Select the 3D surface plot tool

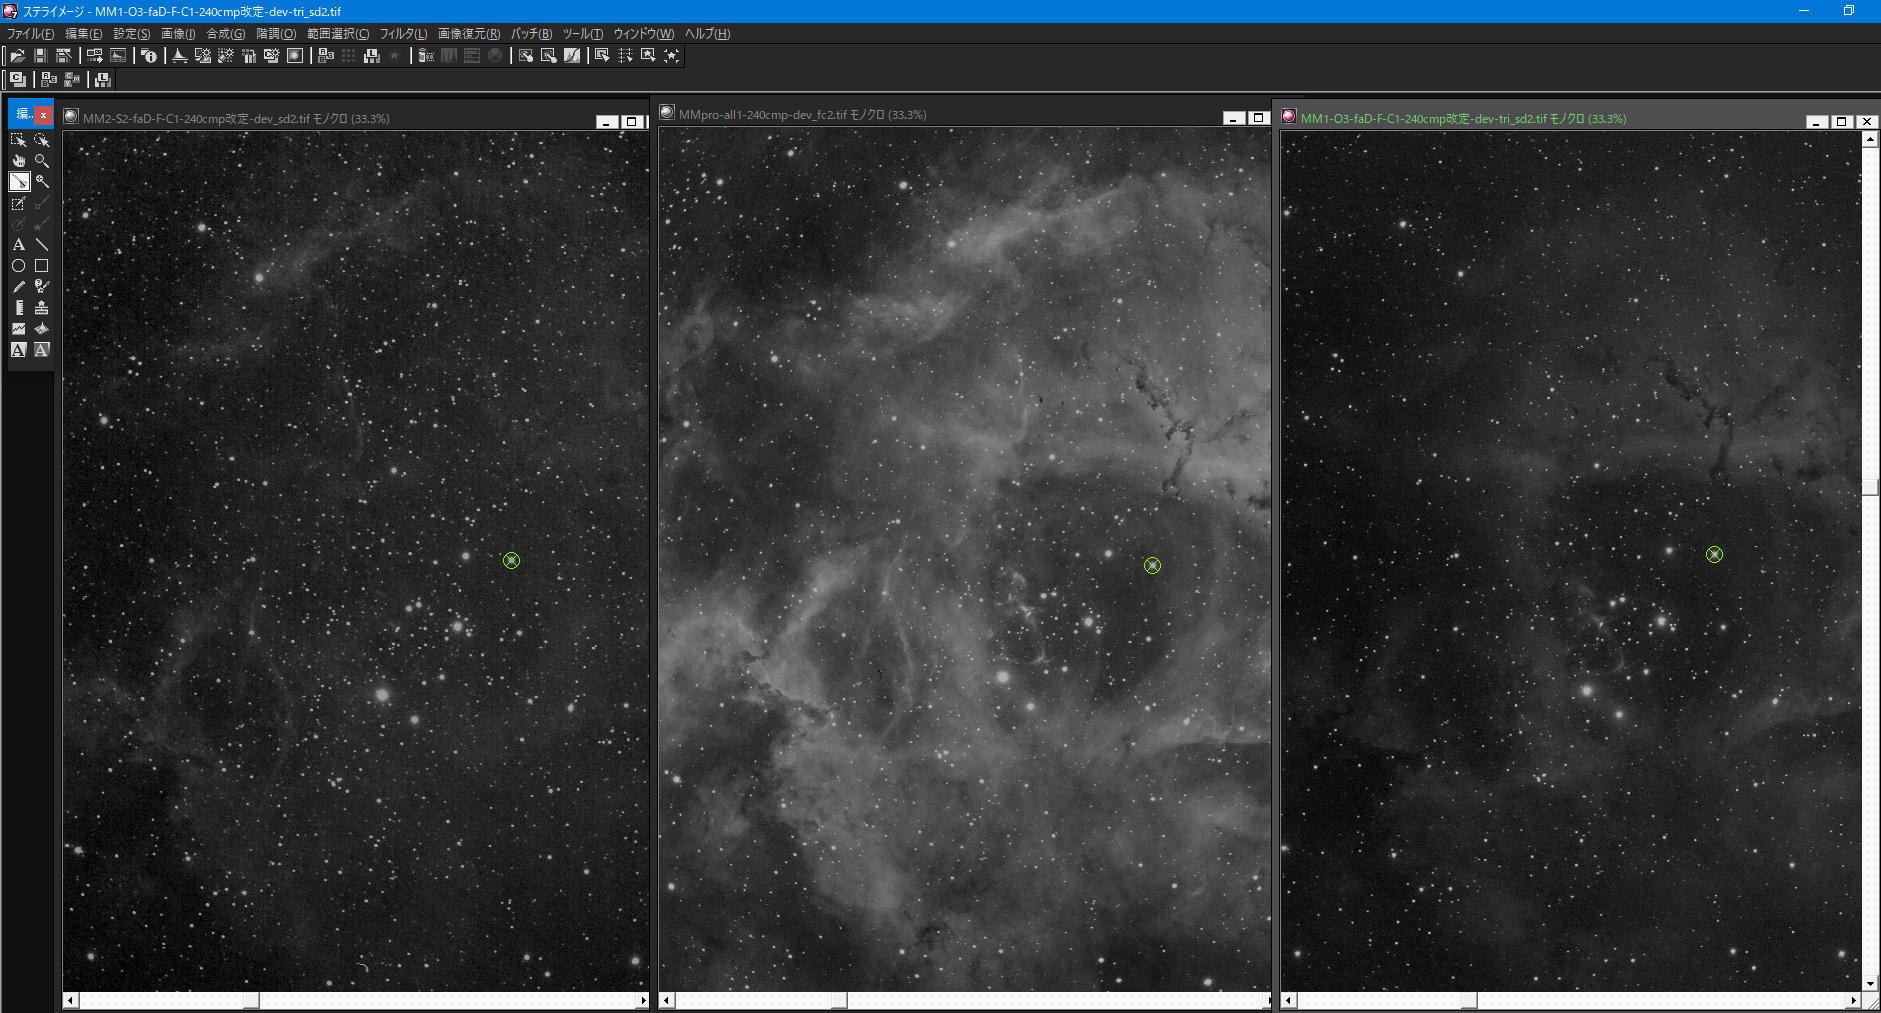(x=42, y=329)
